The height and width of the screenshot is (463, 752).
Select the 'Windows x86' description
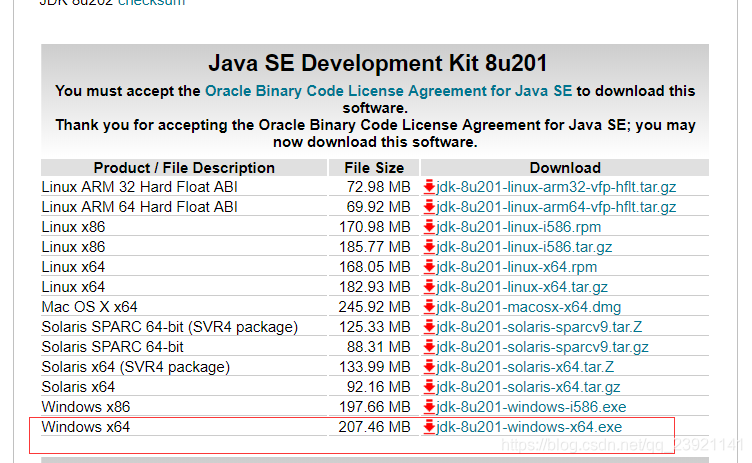(x=86, y=407)
